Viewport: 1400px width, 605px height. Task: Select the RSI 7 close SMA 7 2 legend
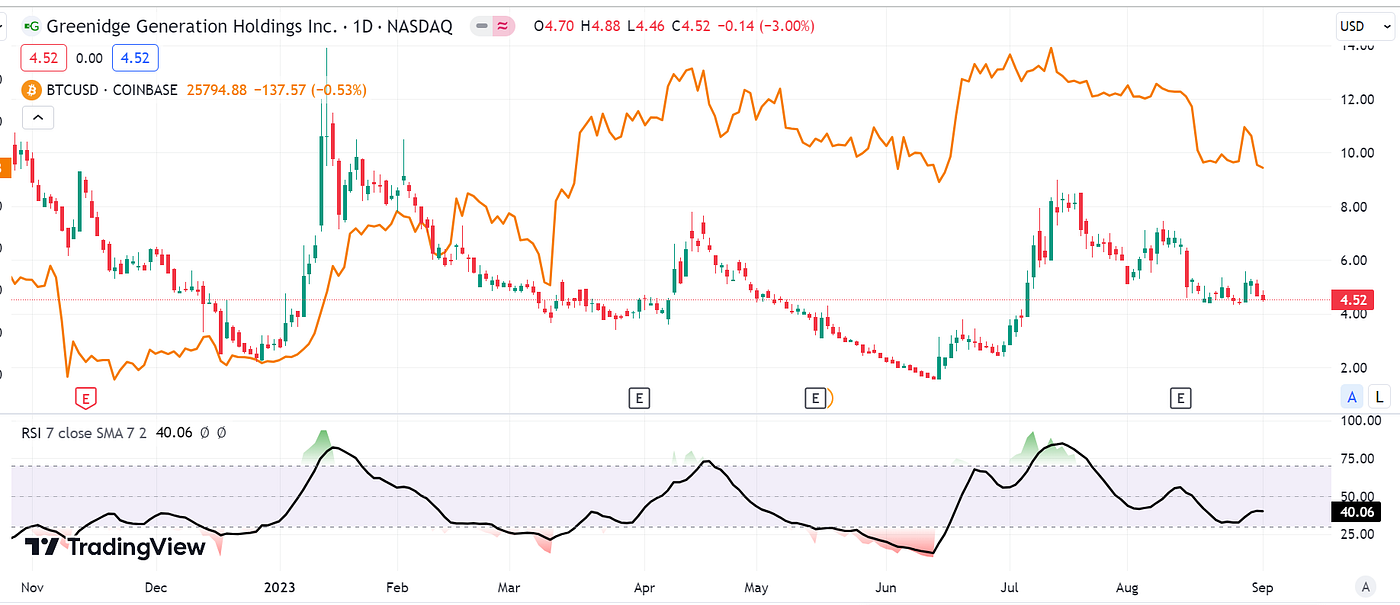[x=85, y=433]
